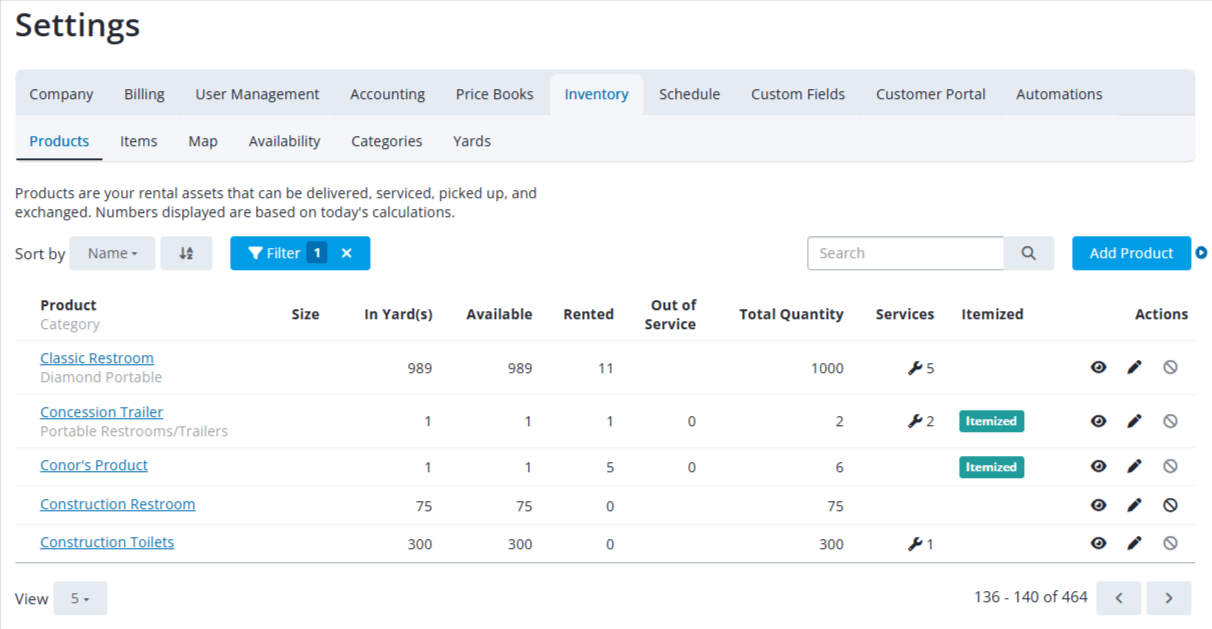Toggle sort direction with the A-Z icon

(186, 253)
